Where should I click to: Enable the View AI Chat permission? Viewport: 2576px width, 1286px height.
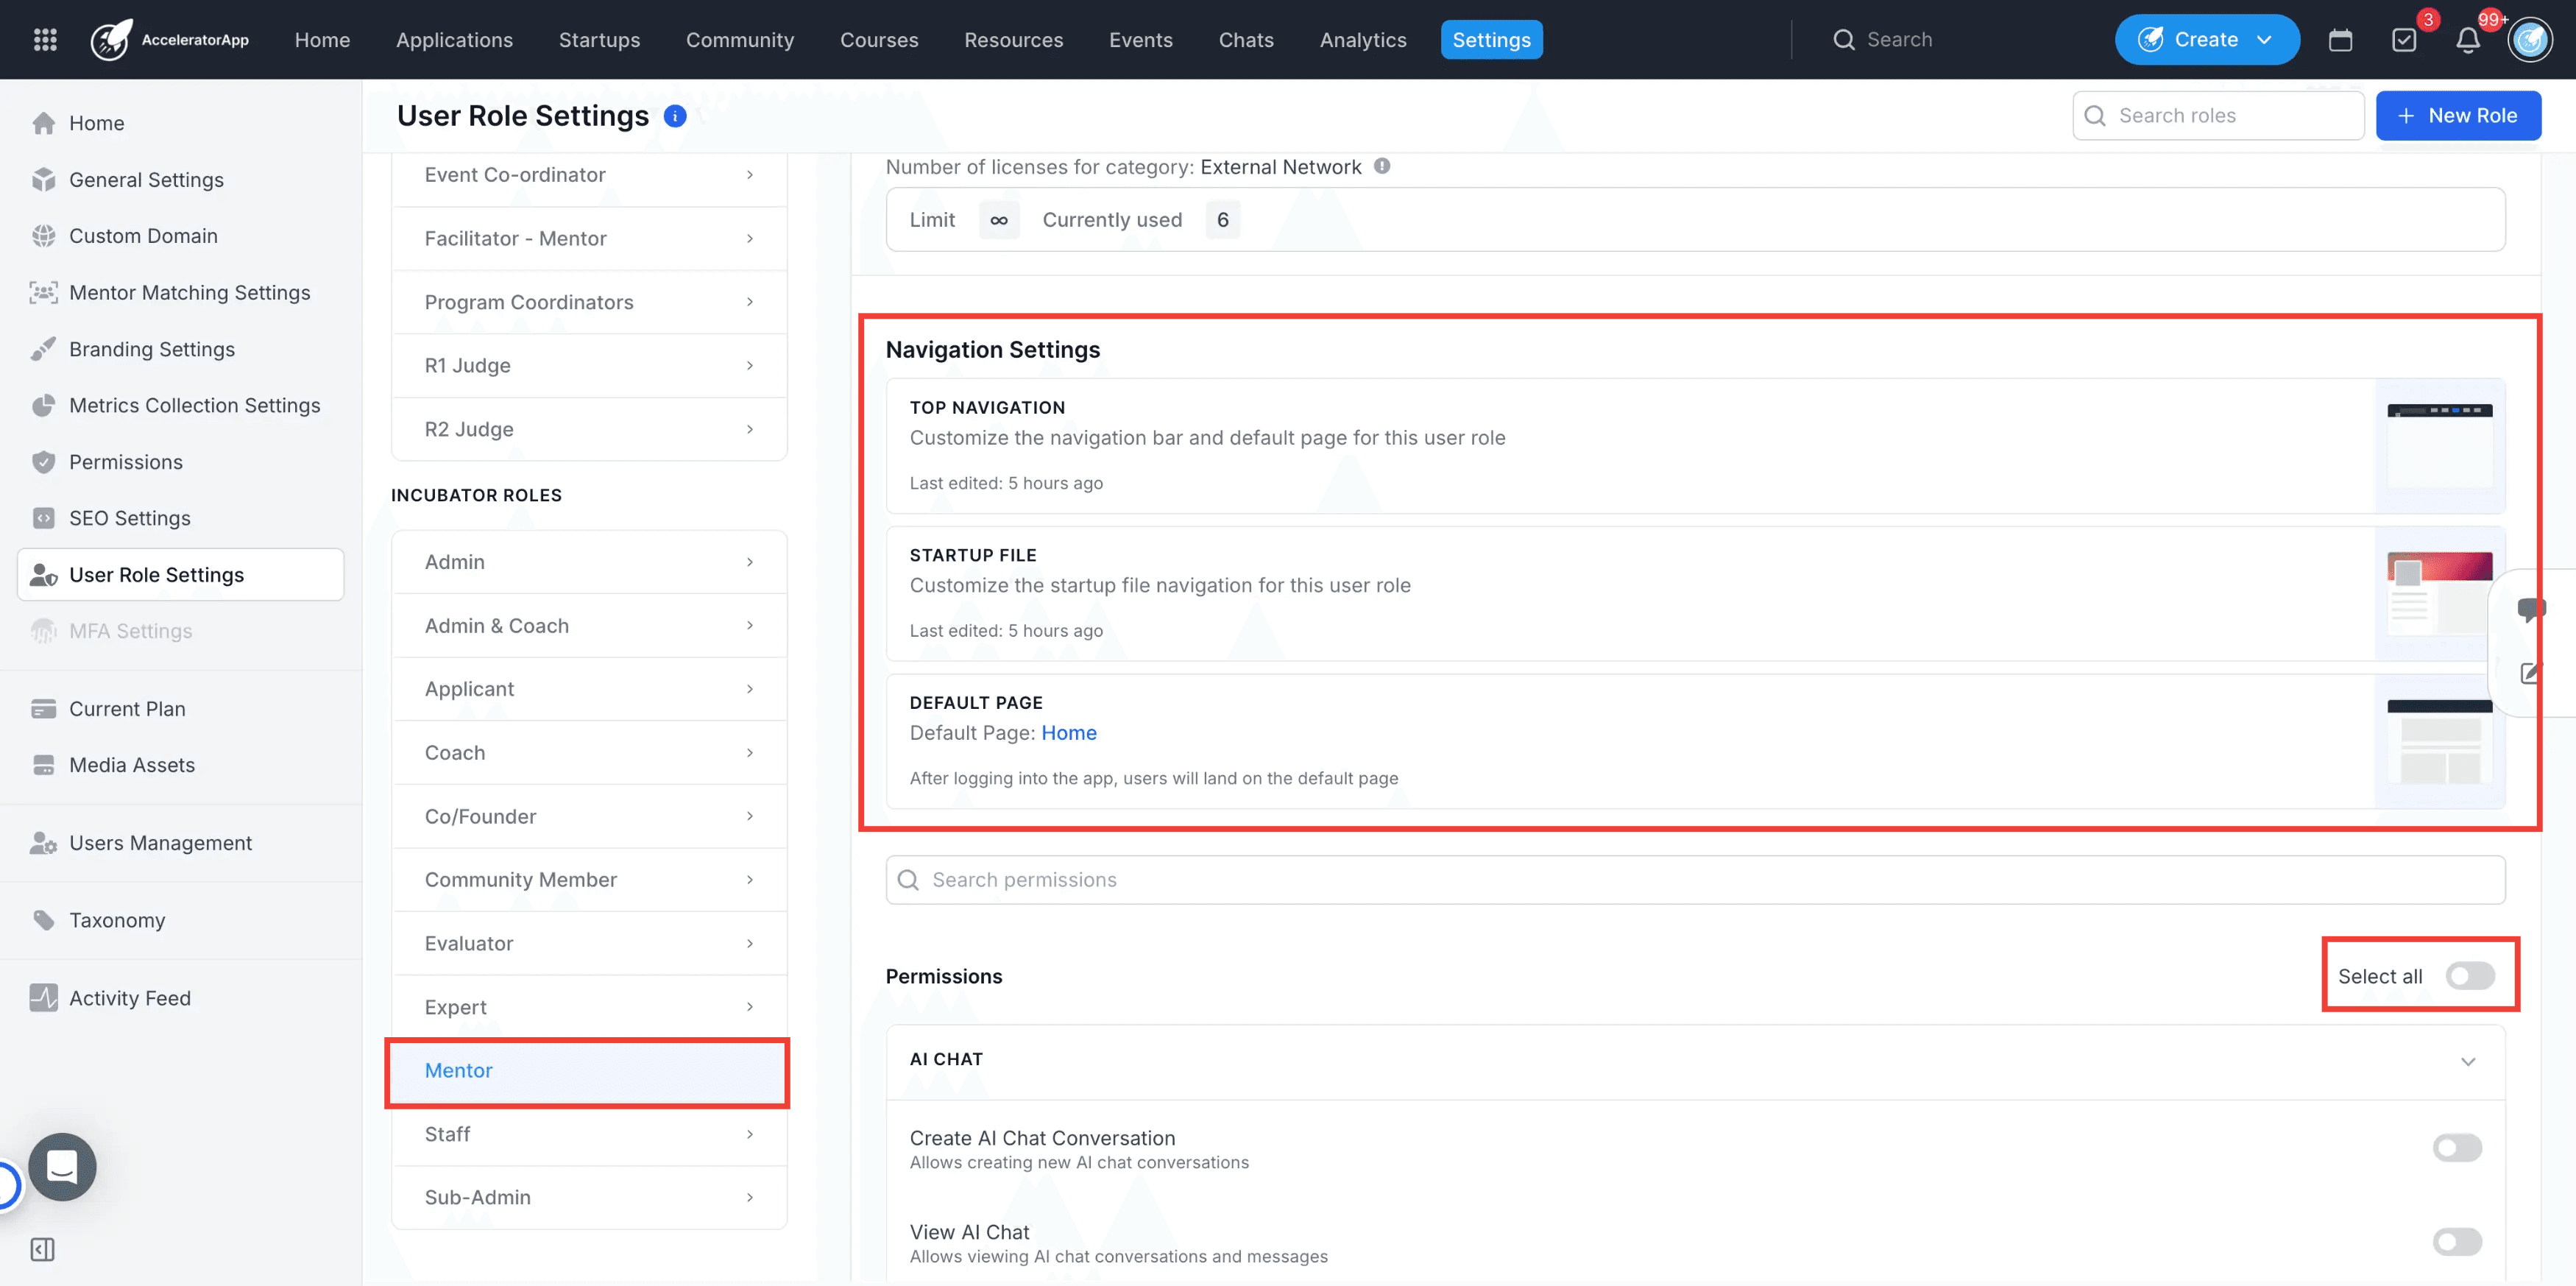pyautogui.click(x=2457, y=1241)
